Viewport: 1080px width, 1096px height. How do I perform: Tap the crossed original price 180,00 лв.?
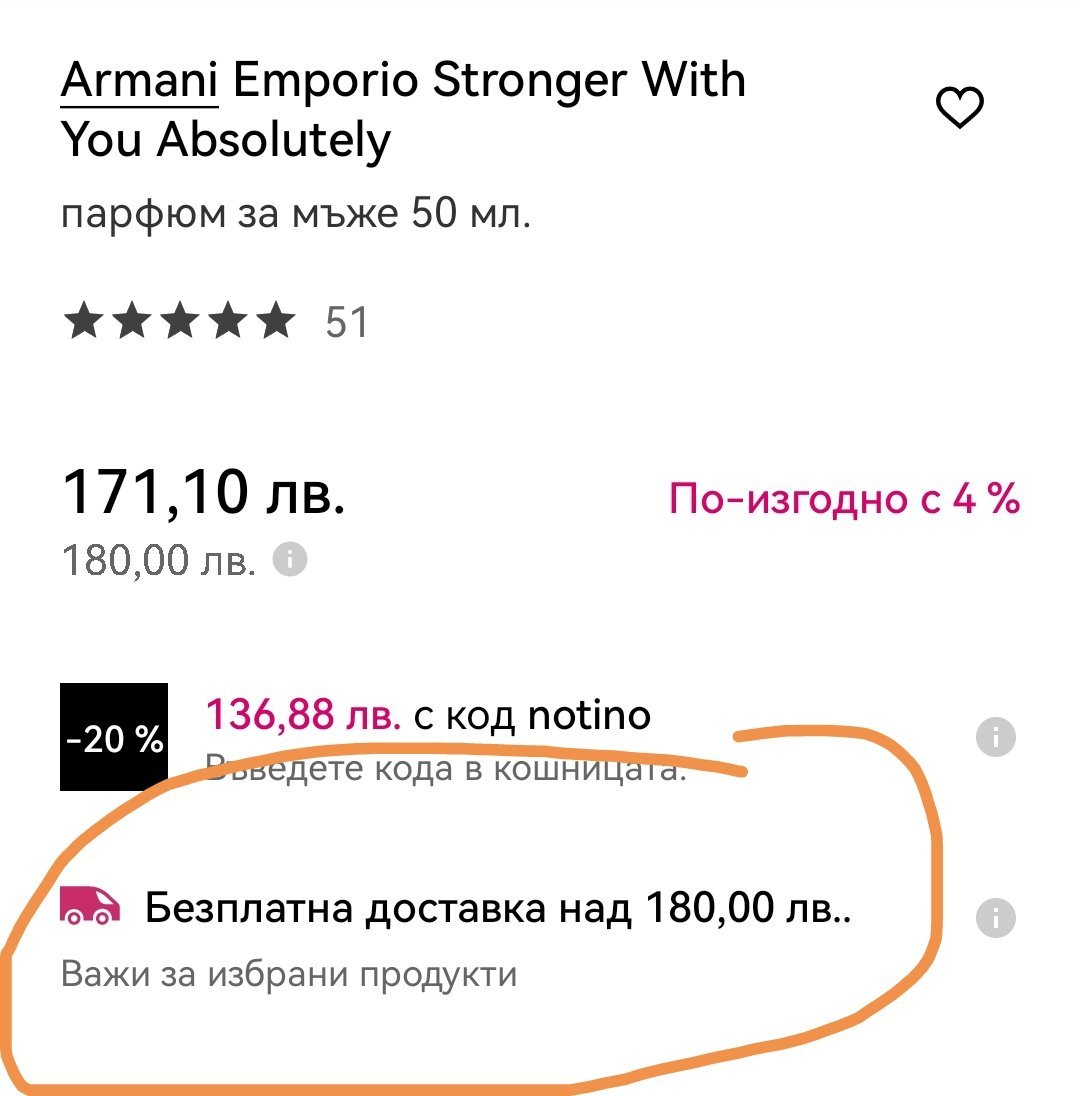pyautogui.click(x=159, y=561)
